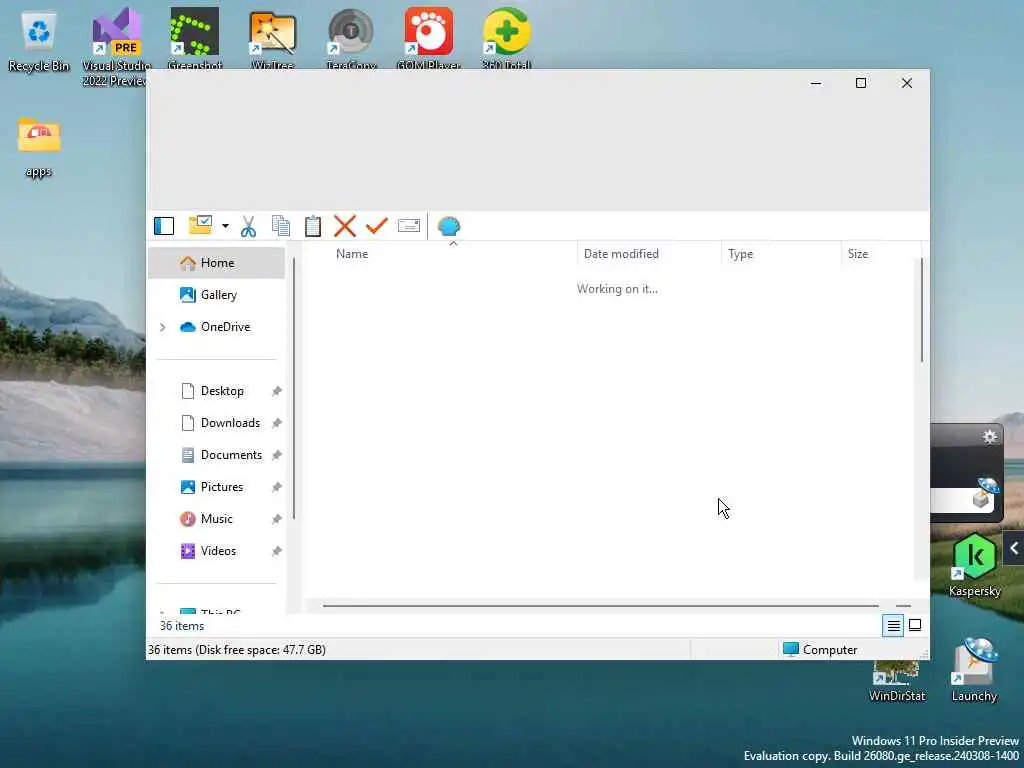This screenshot has height=768, width=1024.
Task: Toggle the navigation pane toolbar button
Action: click(164, 226)
